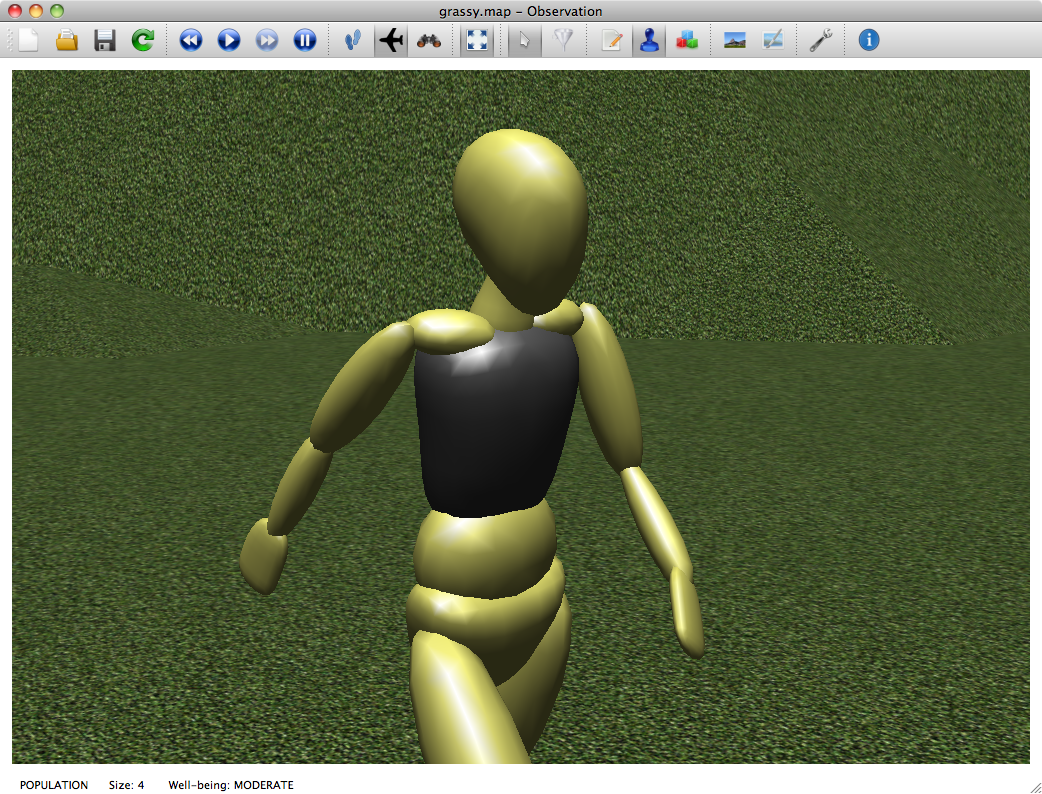Select the binoculars observe tool
1042x794 pixels.
429,40
